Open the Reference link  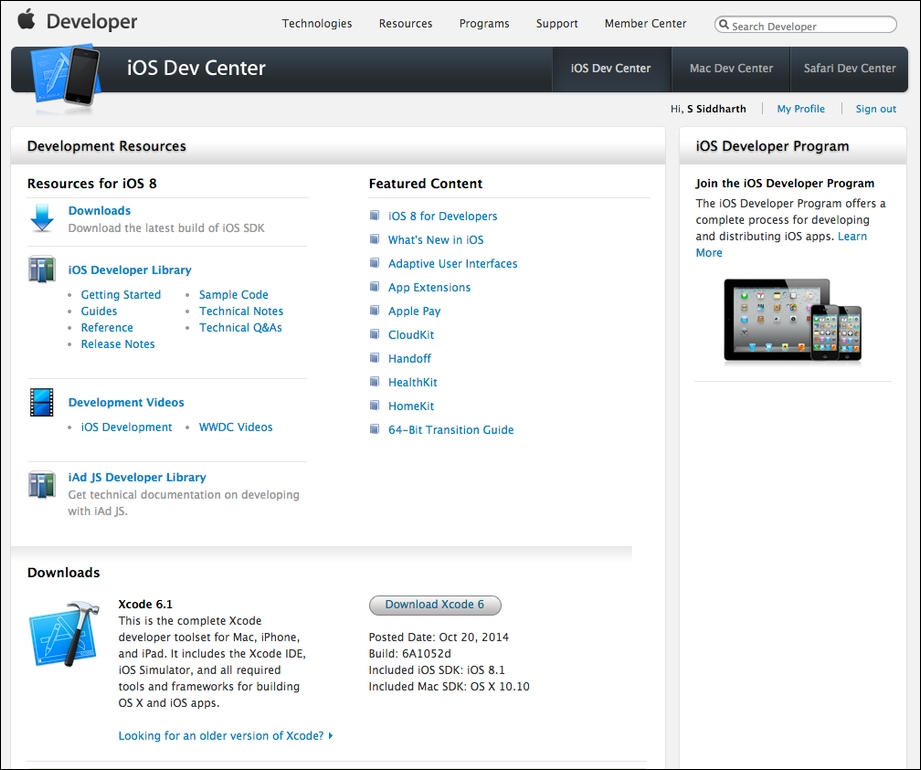pos(107,327)
